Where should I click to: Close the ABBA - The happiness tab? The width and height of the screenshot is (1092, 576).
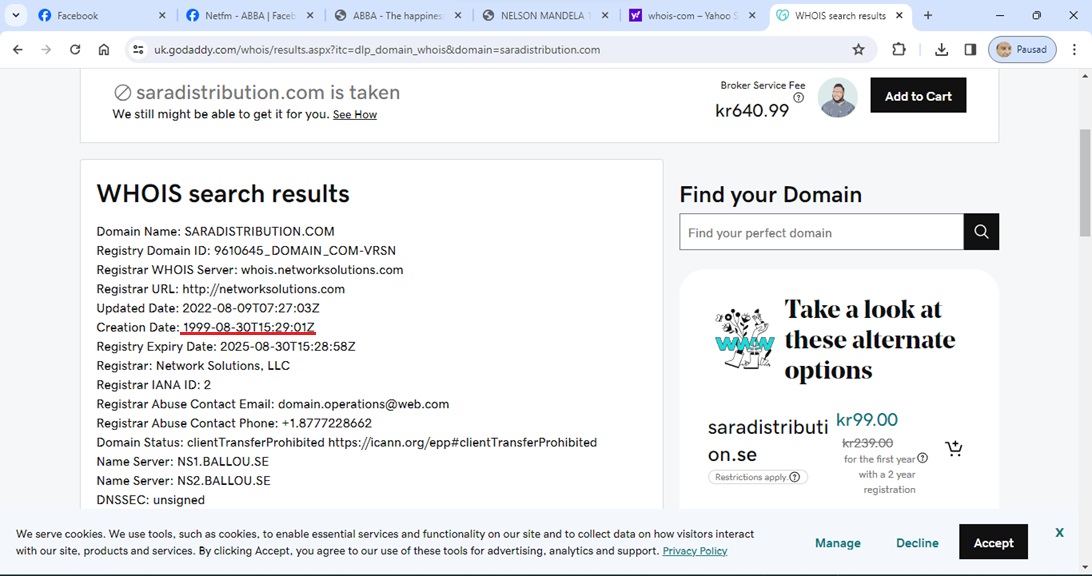coord(458,15)
